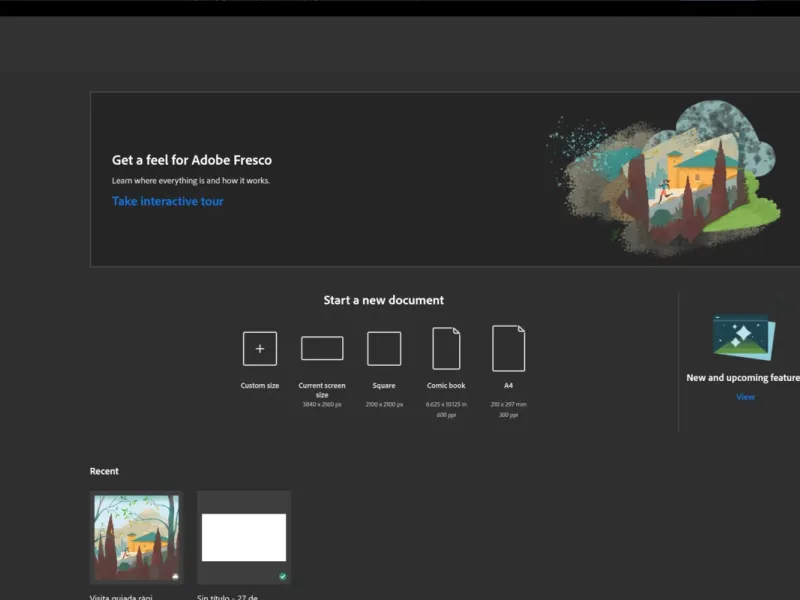This screenshot has width=800, height=600.
Task: Click the 'Comic book' preset label
Action: click(x=446, y=386)
